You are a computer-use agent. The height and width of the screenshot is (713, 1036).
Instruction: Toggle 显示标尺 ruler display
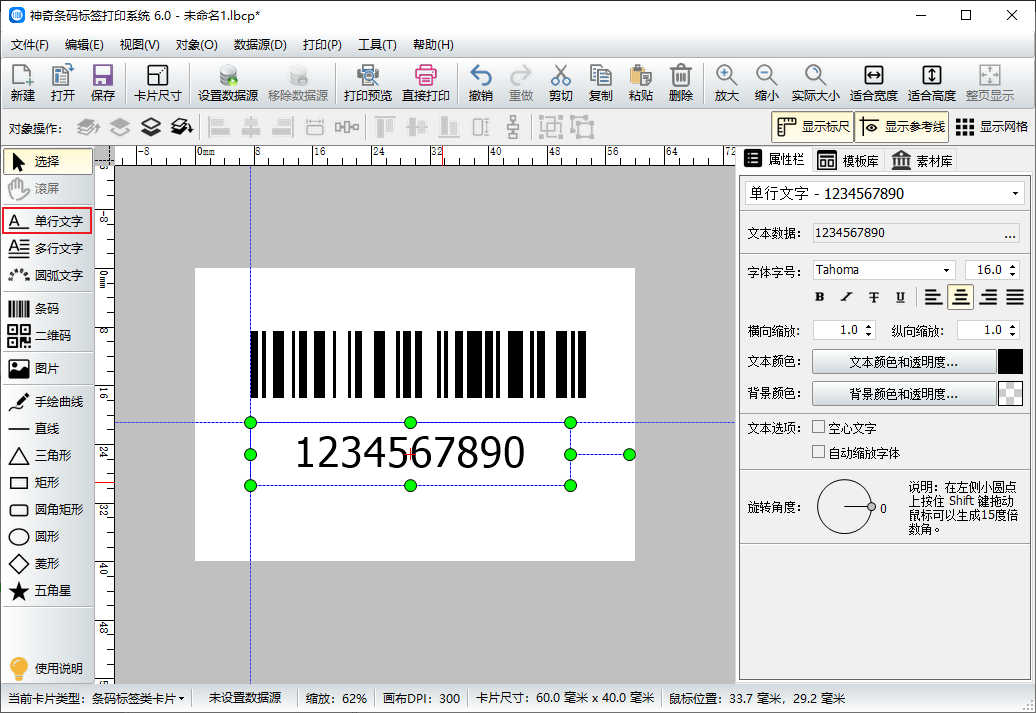[x=813, y=127]
